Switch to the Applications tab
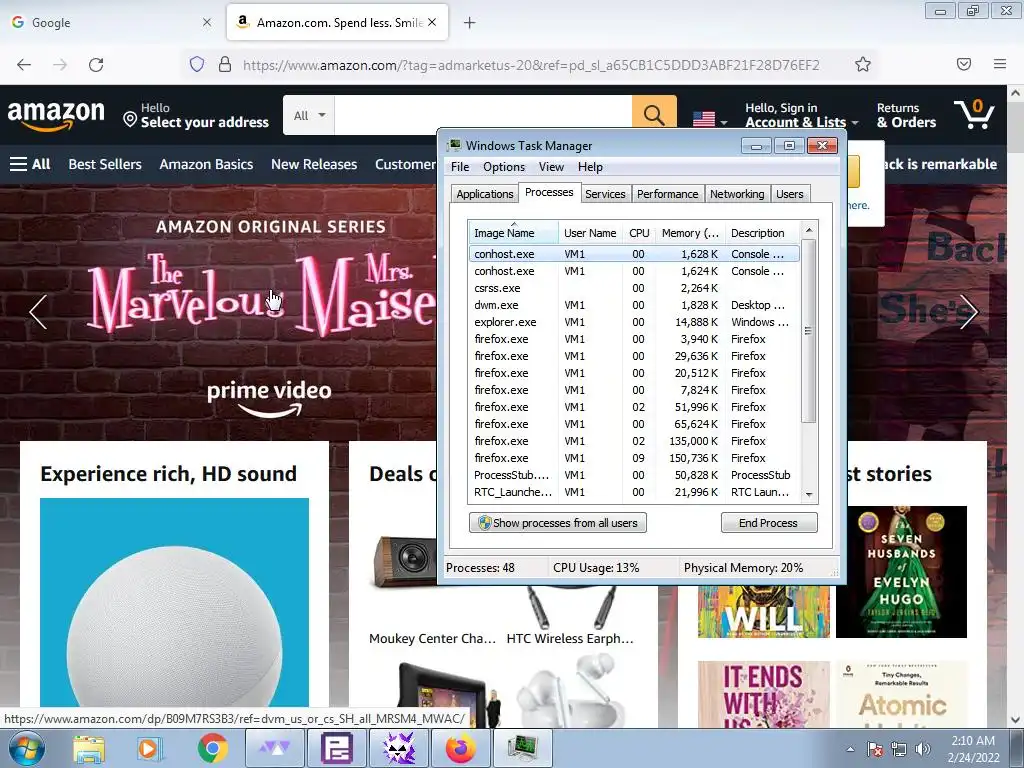 (x=485, y=194)
